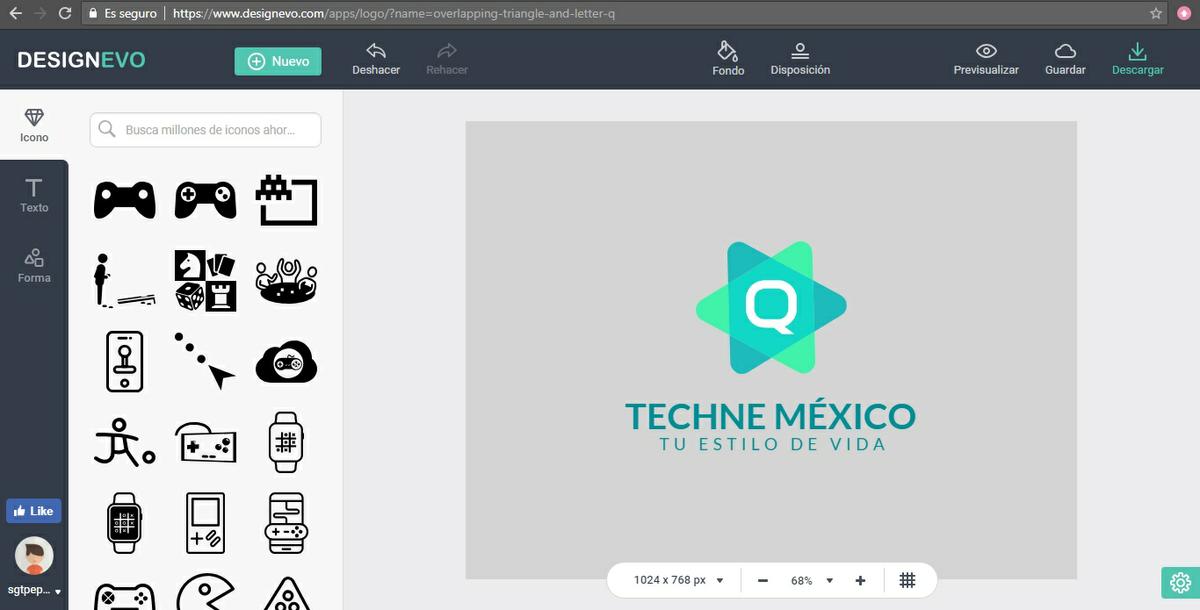The width and height of the screenshot is (1200, 610).
Task: Toggle the canvas grid display
Action: [907, 580]
